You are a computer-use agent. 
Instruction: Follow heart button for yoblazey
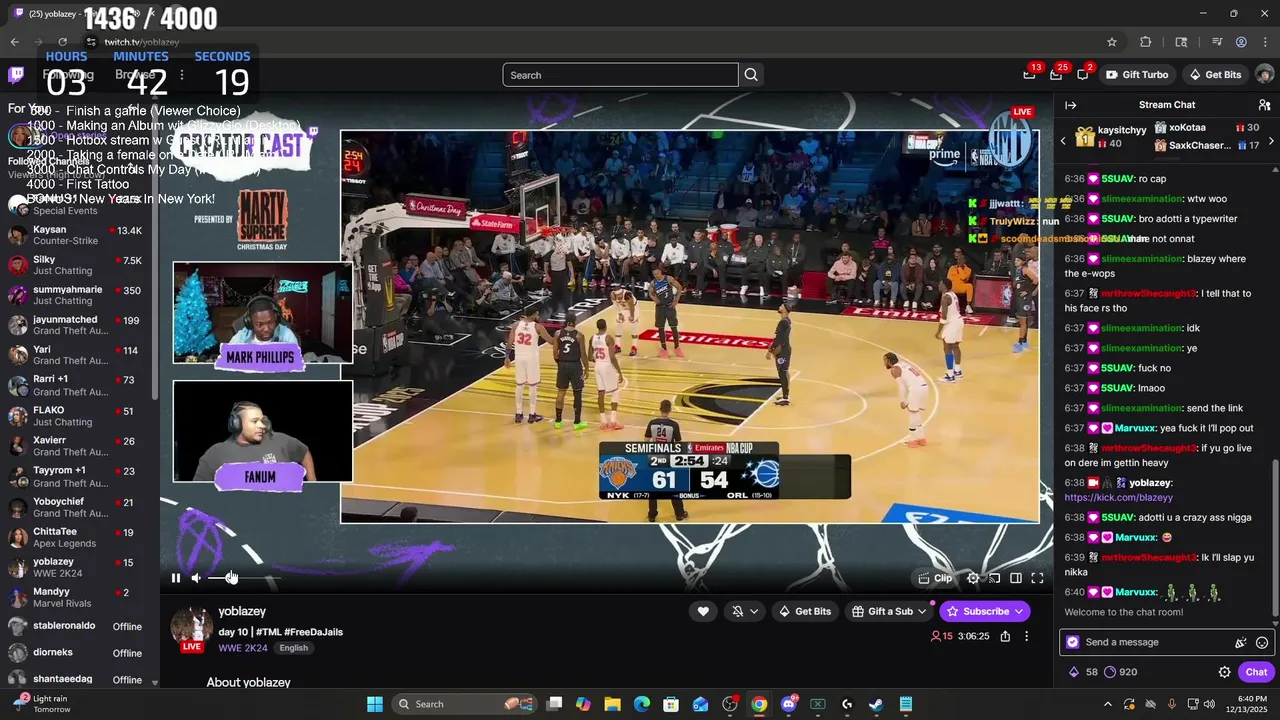point(703,611)
